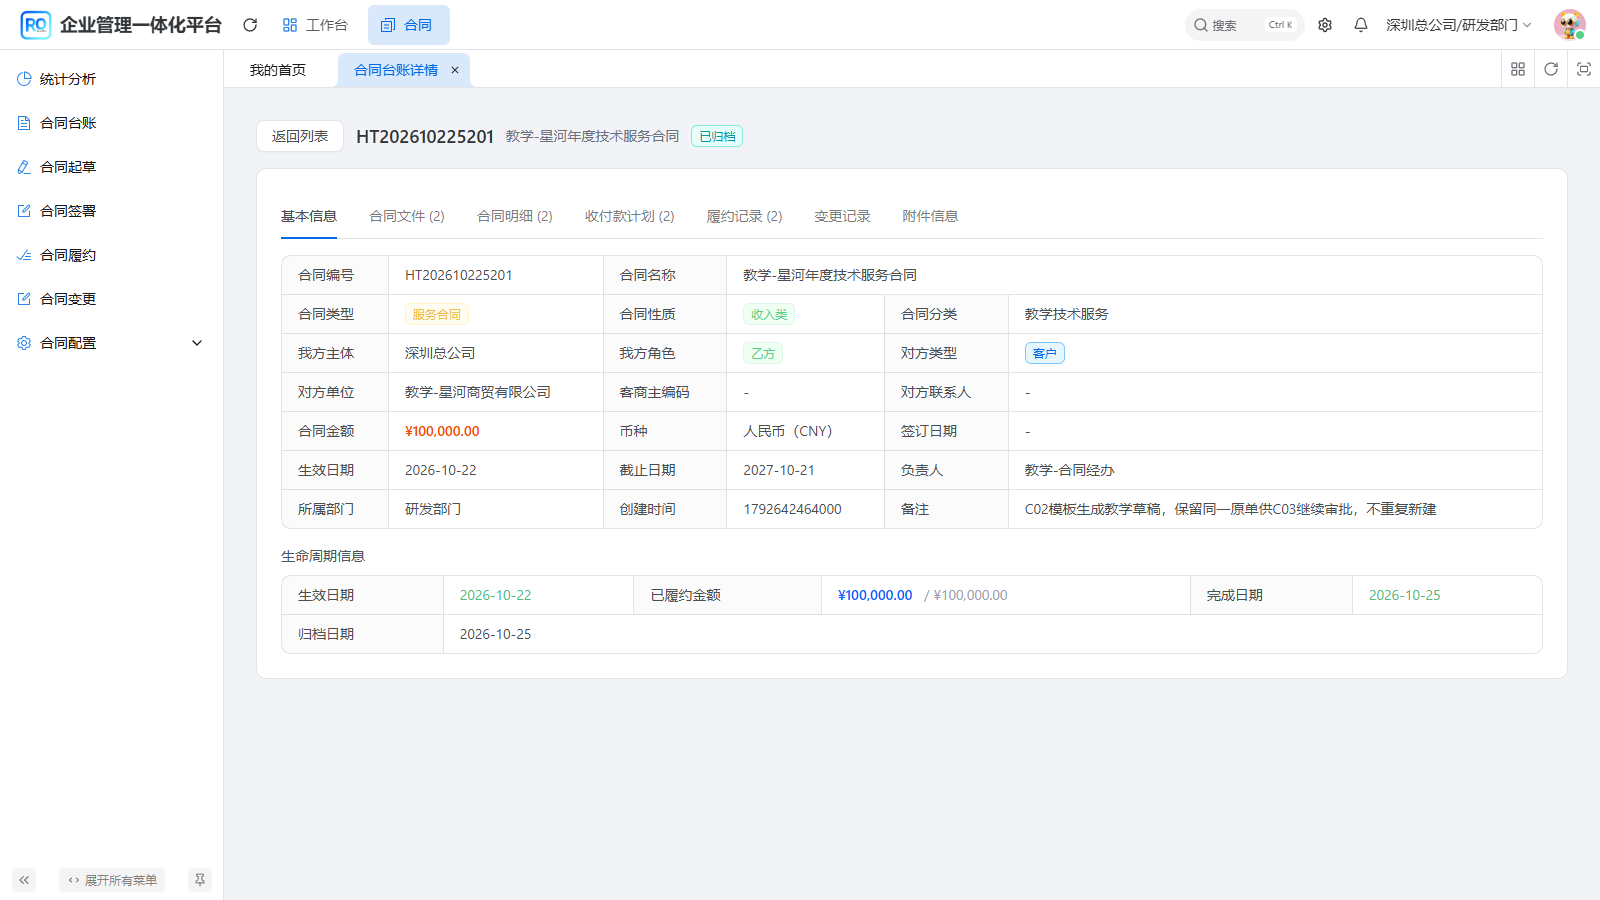Toggle fullscreen content view icon

(x=1584, y=69)
